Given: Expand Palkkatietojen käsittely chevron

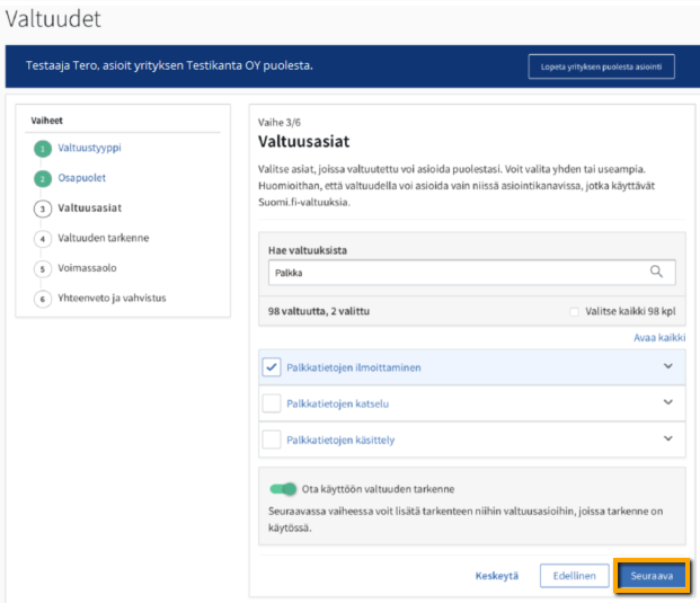Looking at the screenshot, I should pos(668,438).
